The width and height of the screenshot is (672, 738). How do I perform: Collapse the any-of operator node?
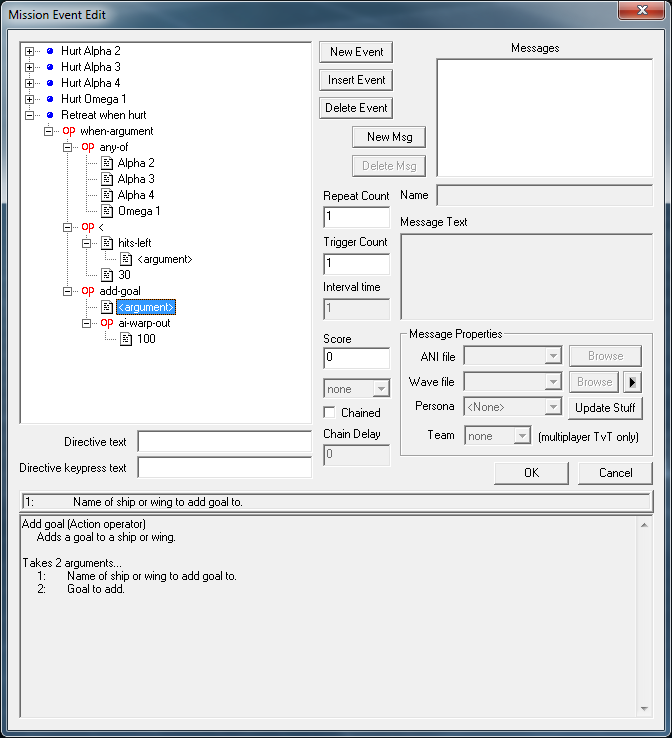pyautogui.click(x=68, y=147)
